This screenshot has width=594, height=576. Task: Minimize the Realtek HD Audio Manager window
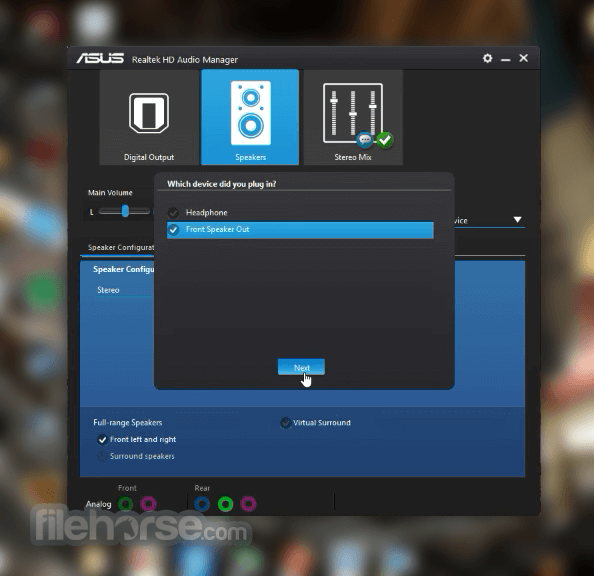(505, 59)
